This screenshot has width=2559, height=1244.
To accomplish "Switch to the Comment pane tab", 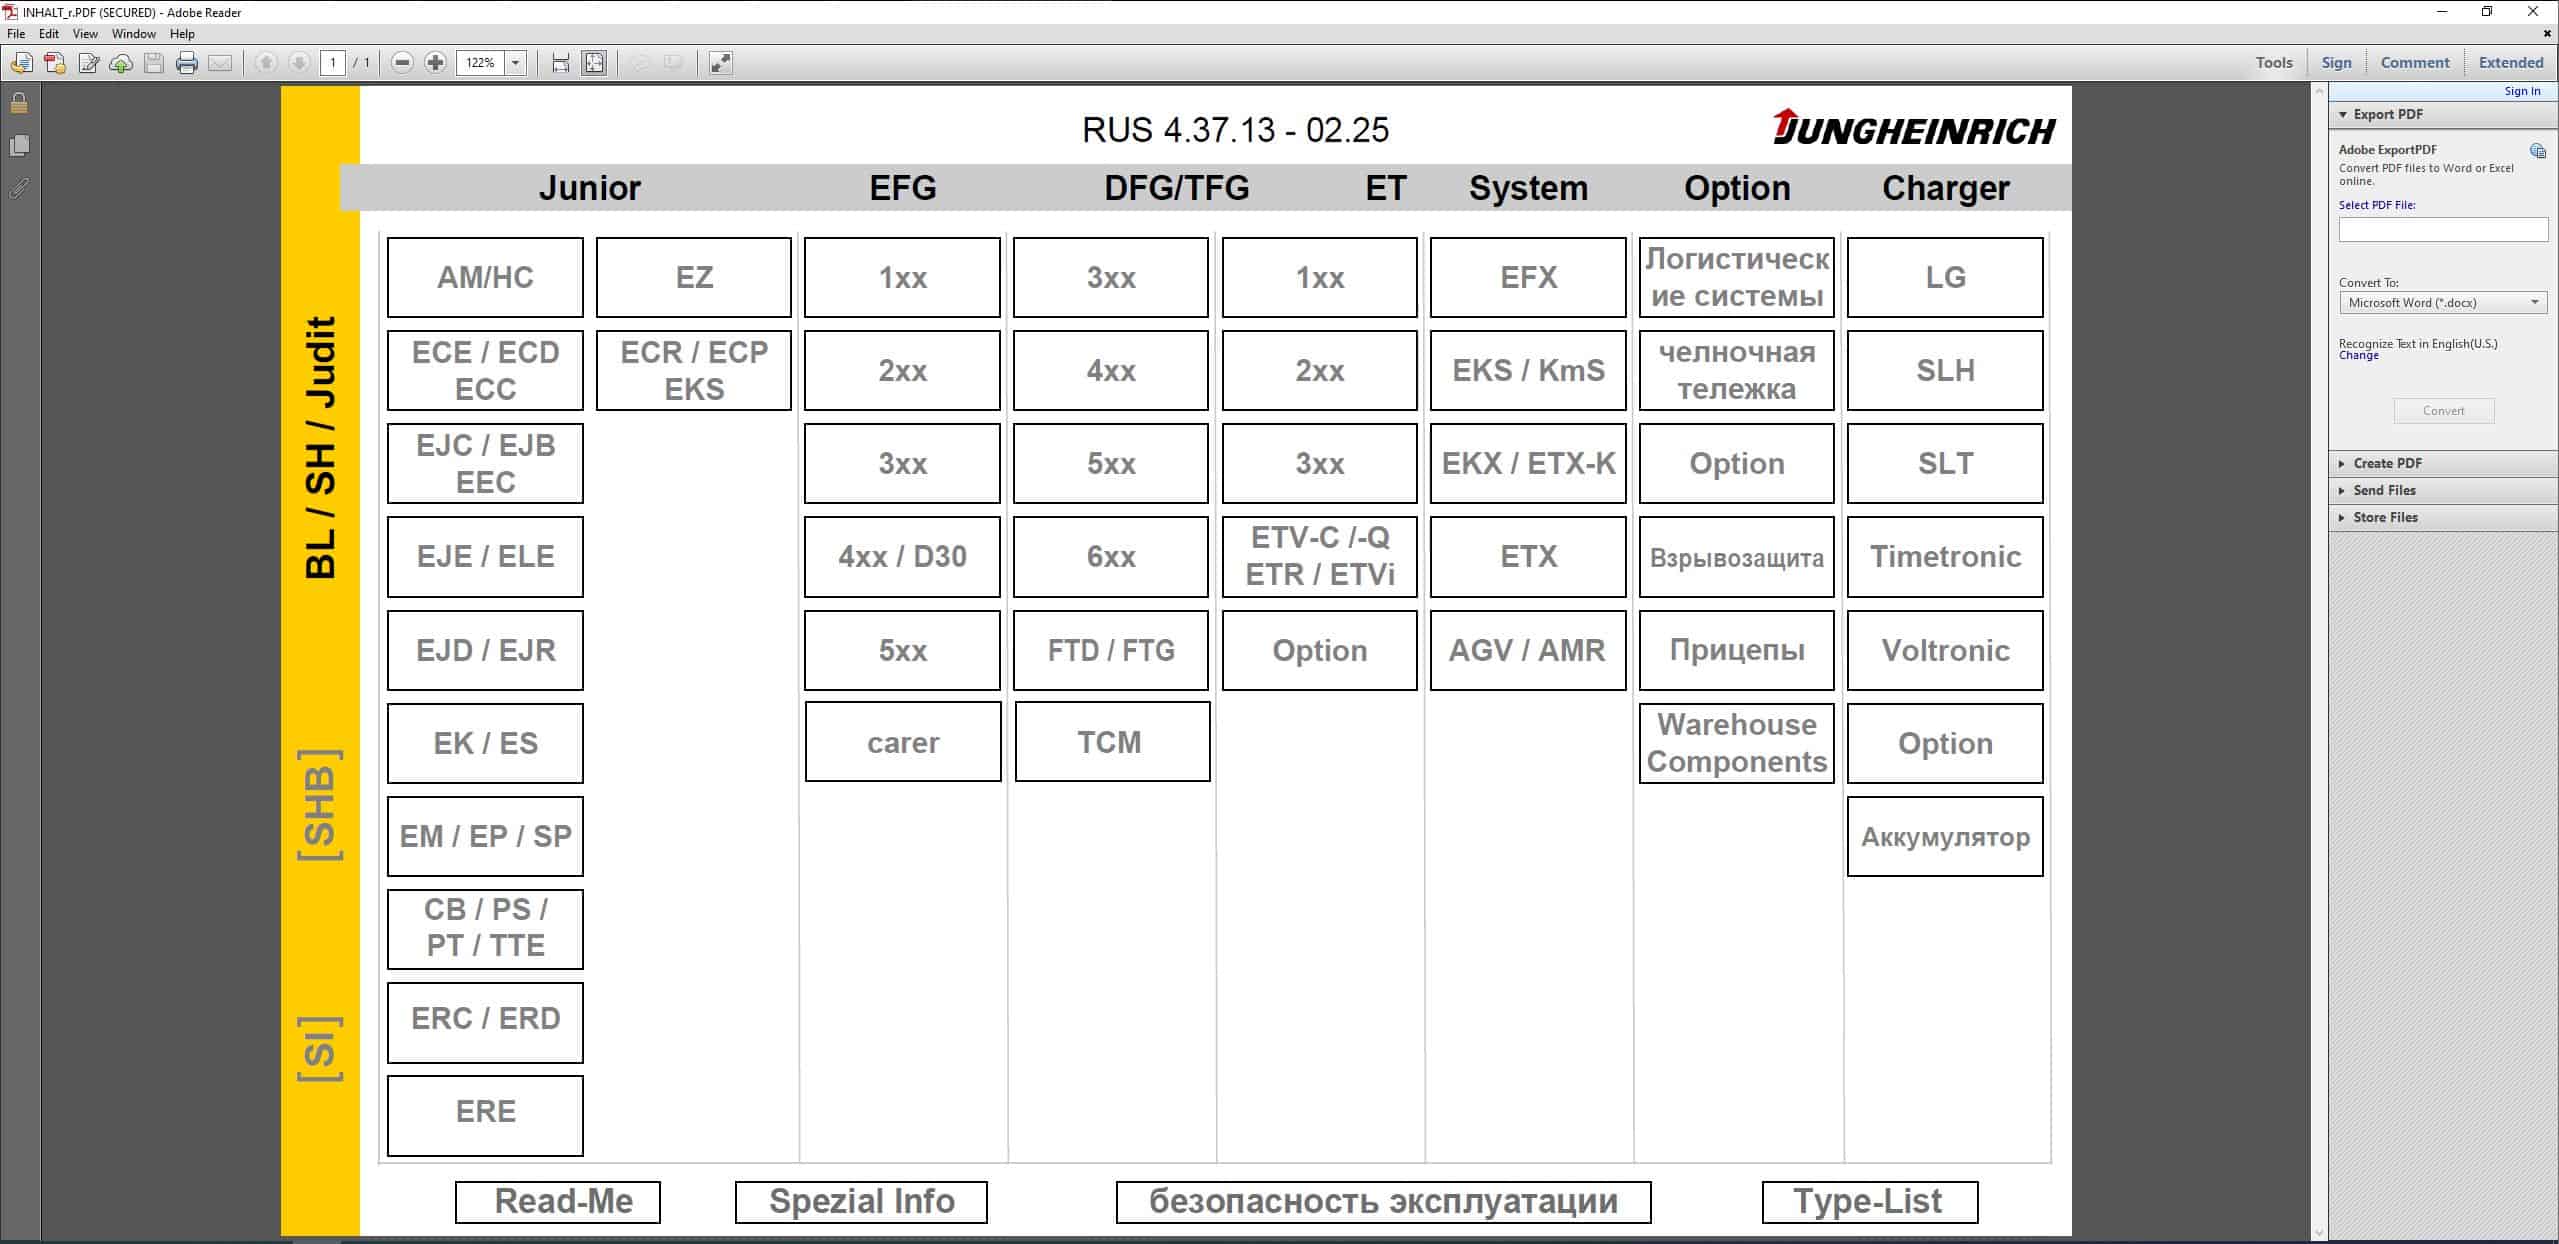I will [x=2414, y=63].
